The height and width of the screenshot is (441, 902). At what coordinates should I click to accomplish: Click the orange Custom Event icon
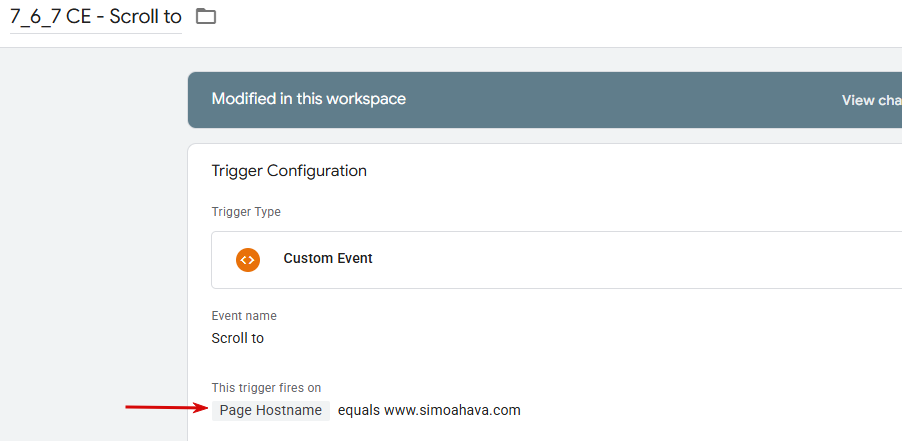[x=247, y=259]
